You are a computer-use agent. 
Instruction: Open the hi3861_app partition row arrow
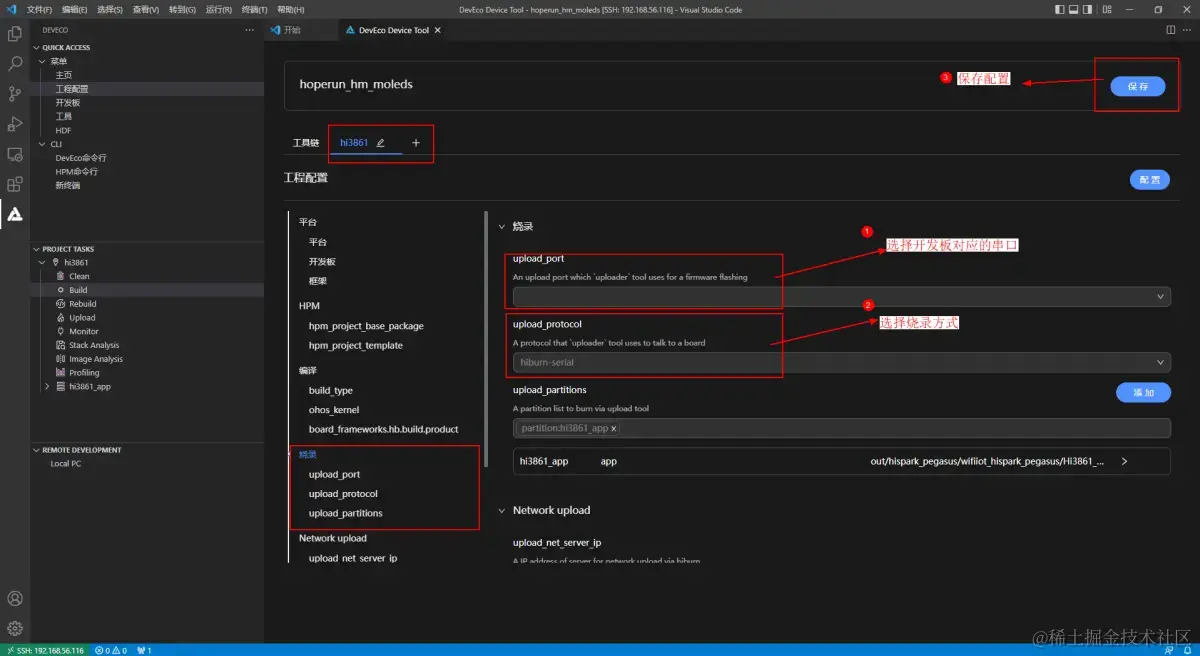coord(1124,462)
